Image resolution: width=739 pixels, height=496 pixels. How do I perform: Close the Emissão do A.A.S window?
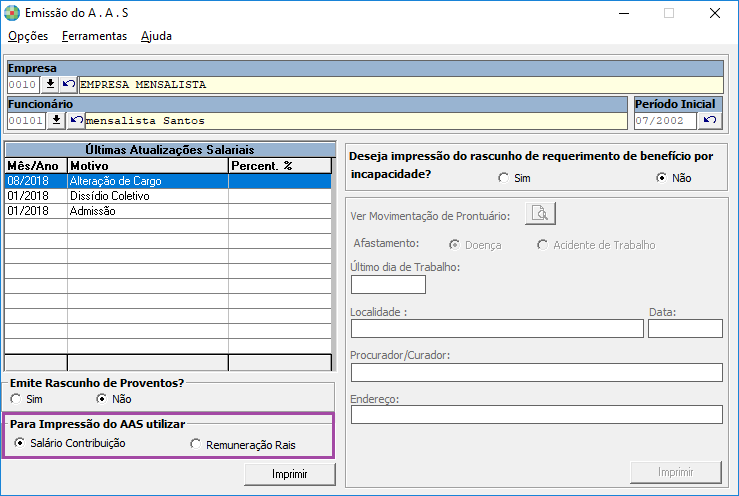(714, 13)
